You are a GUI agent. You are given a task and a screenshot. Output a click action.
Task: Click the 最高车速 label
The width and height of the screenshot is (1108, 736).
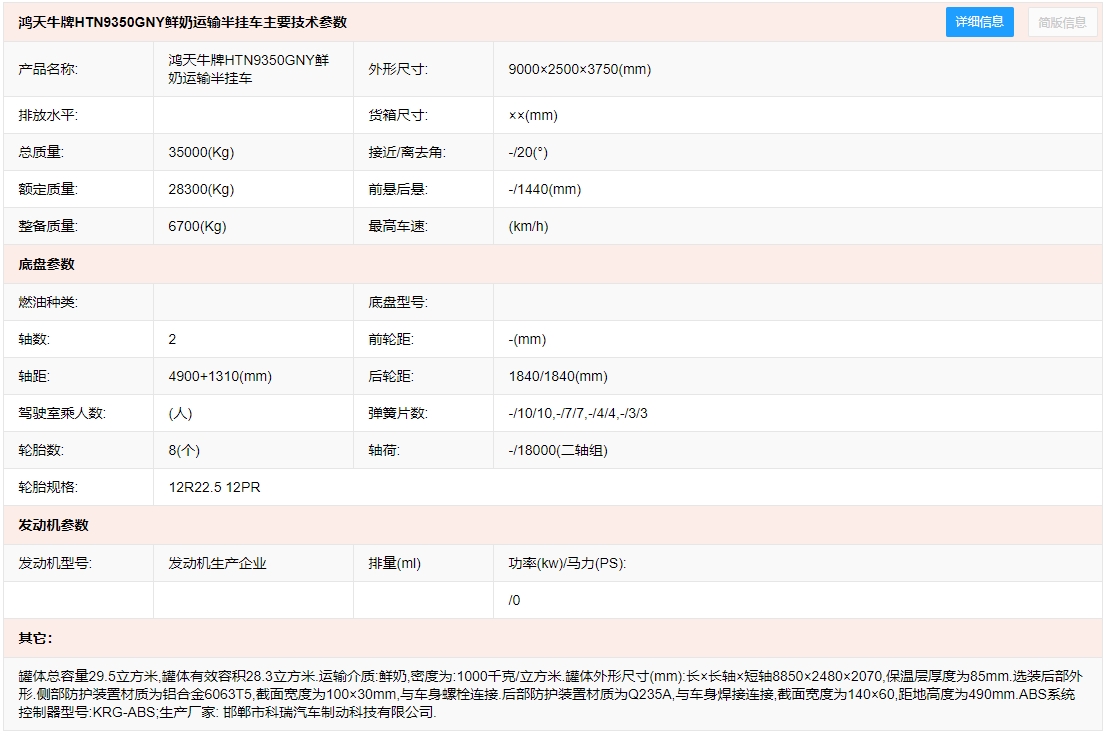398,226
